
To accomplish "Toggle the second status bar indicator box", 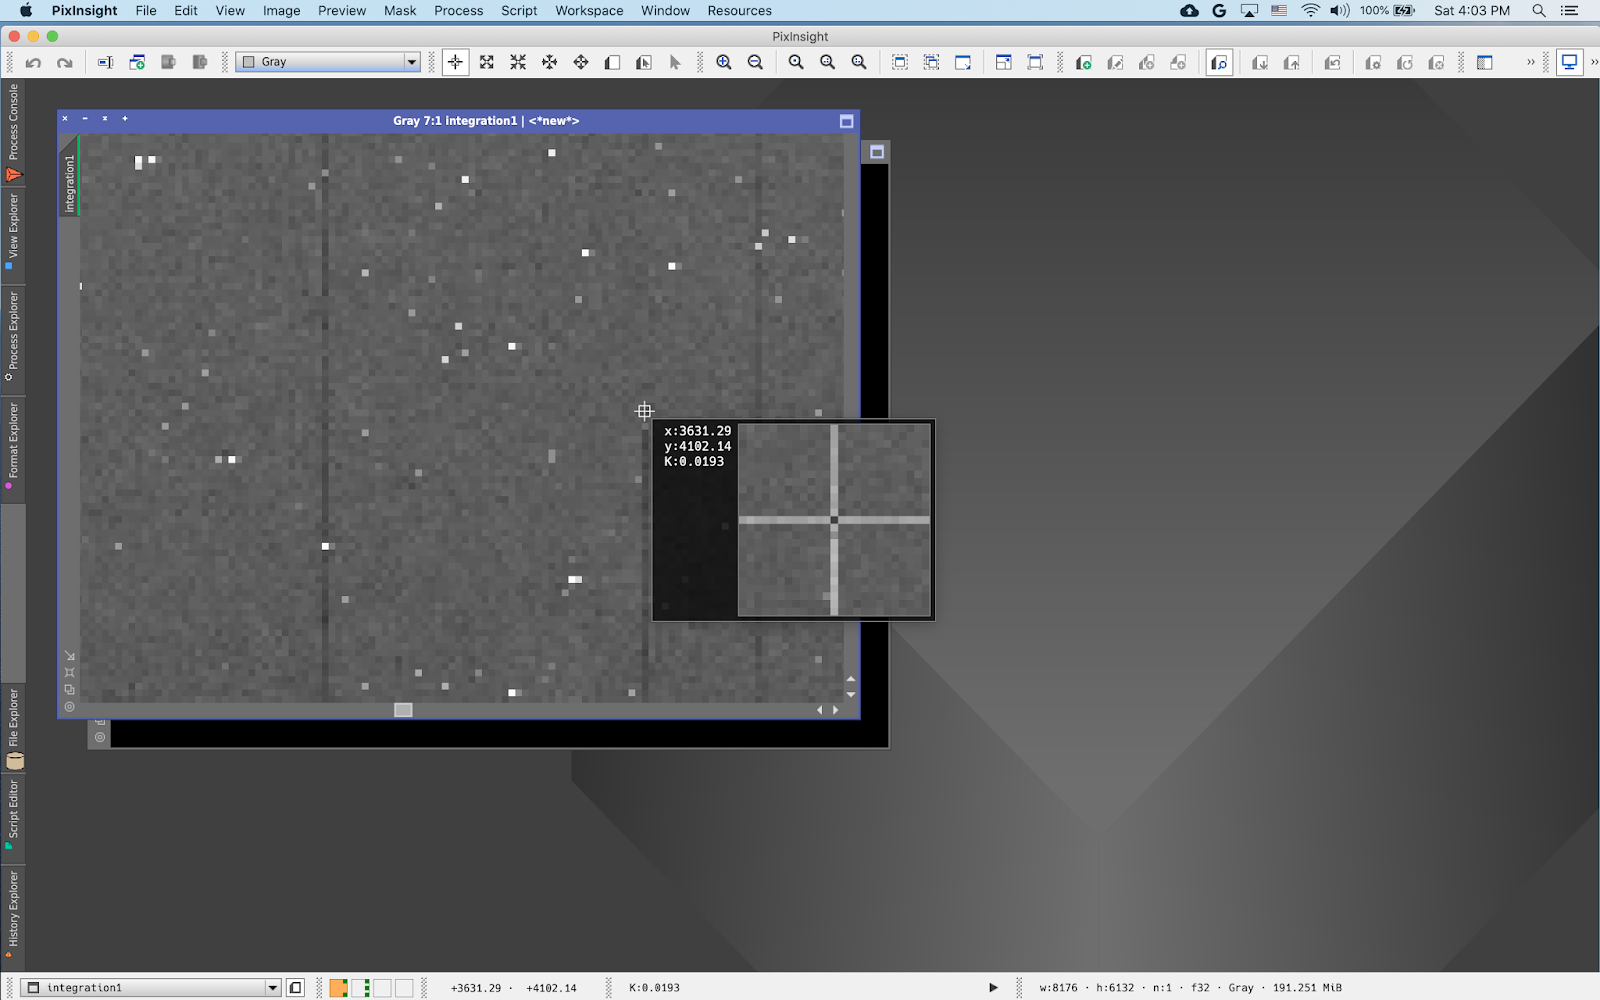I will click(360, 988).
